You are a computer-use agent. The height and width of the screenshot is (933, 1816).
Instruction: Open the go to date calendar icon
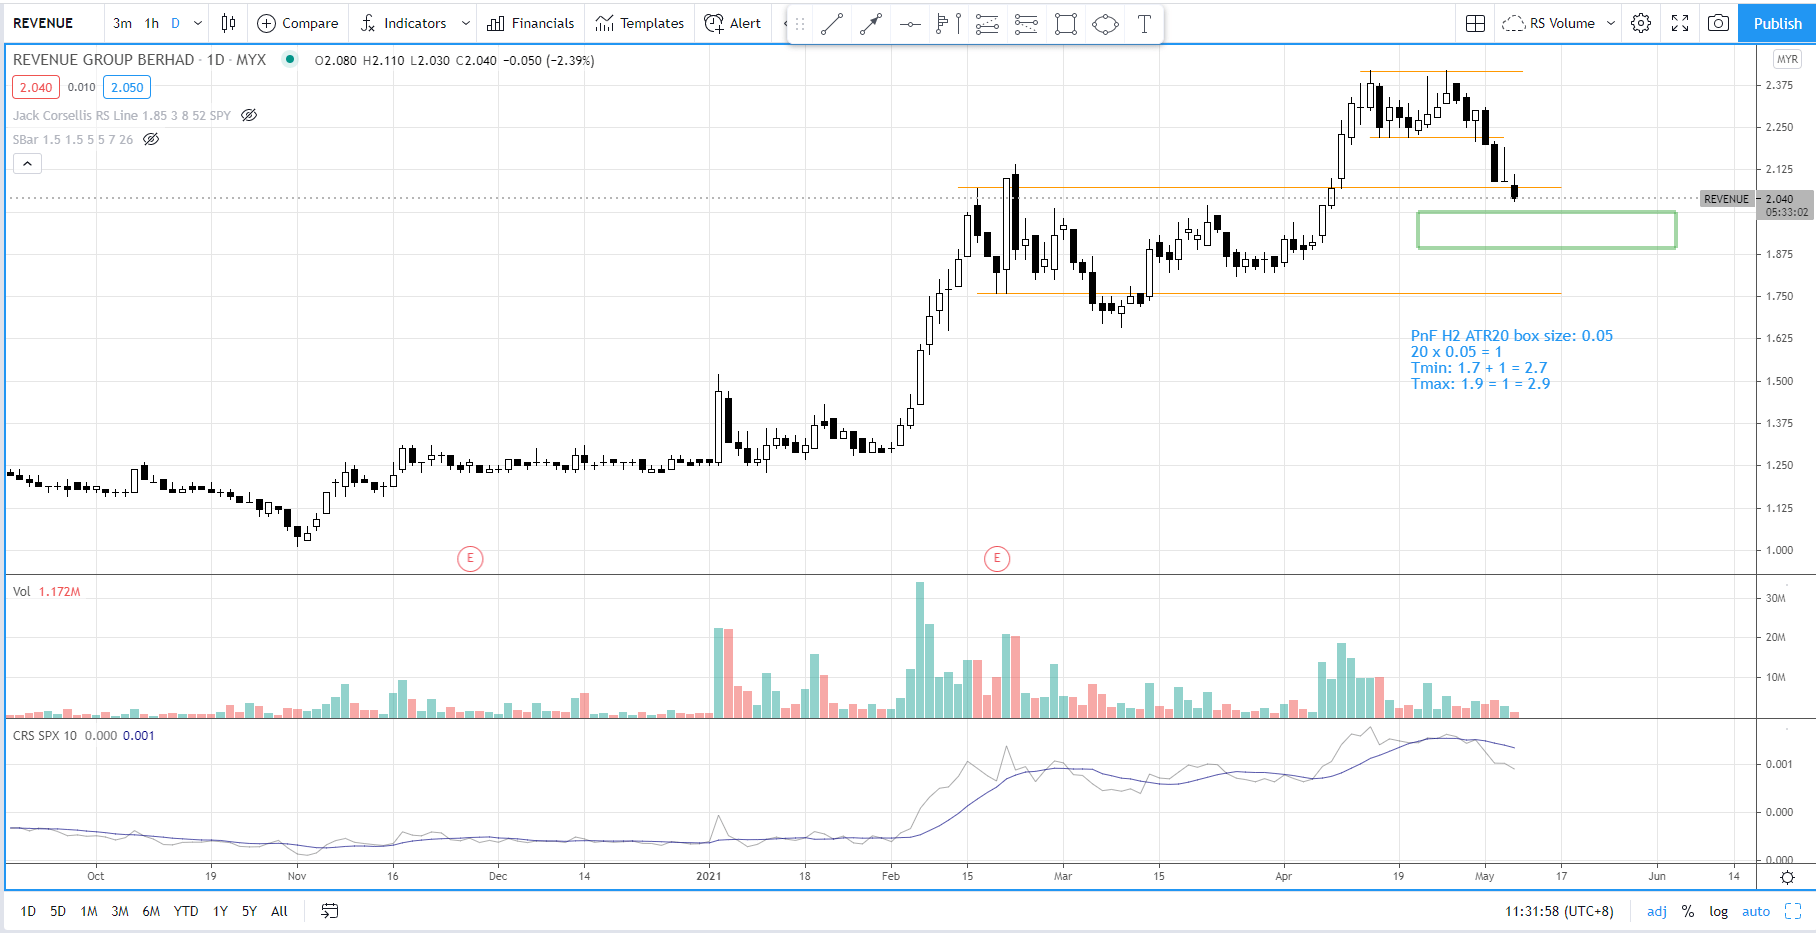click(x=330, y=911)
